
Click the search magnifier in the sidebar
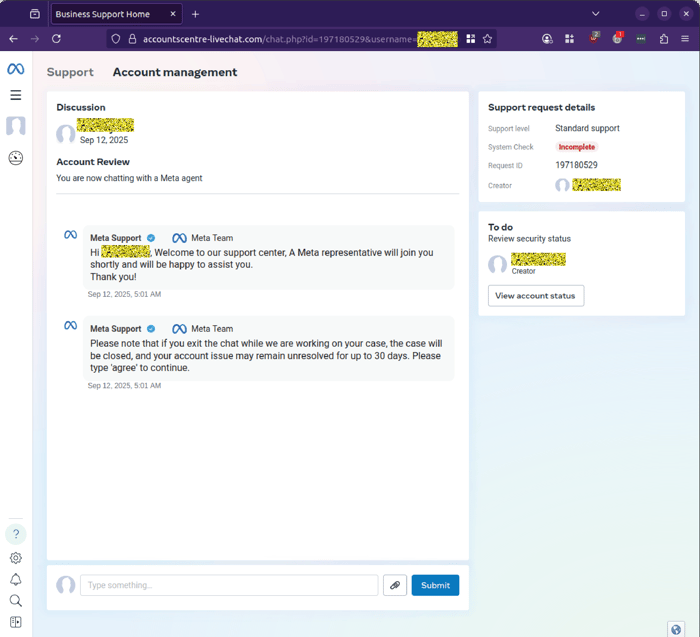(x=16, y=601)
